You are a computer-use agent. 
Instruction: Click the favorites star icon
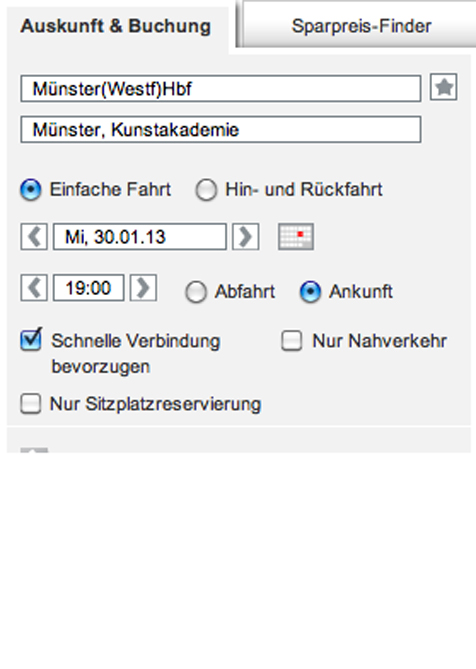444,87
